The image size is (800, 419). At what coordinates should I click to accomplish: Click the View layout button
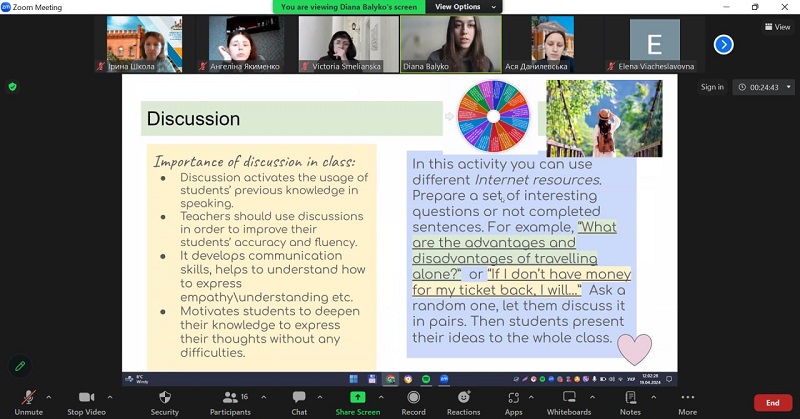(x=777, y=27)
